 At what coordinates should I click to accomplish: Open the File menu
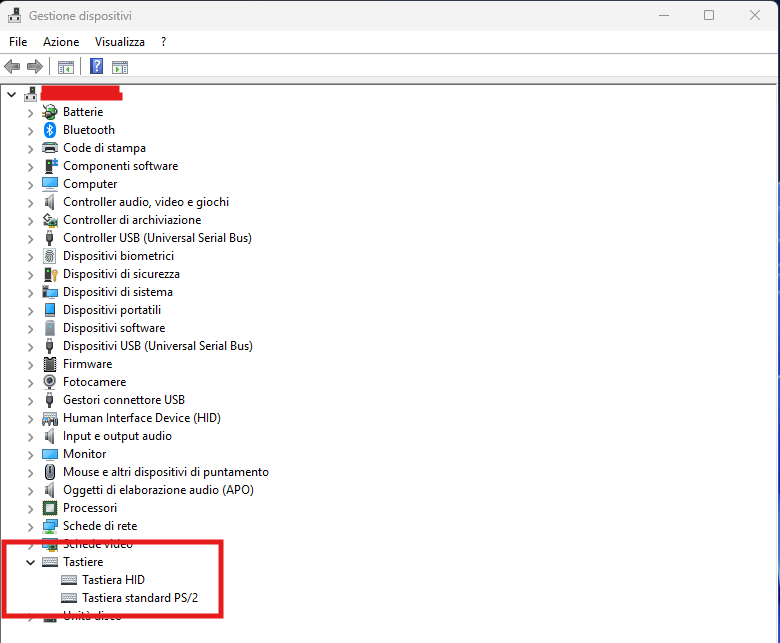point(18,42)
